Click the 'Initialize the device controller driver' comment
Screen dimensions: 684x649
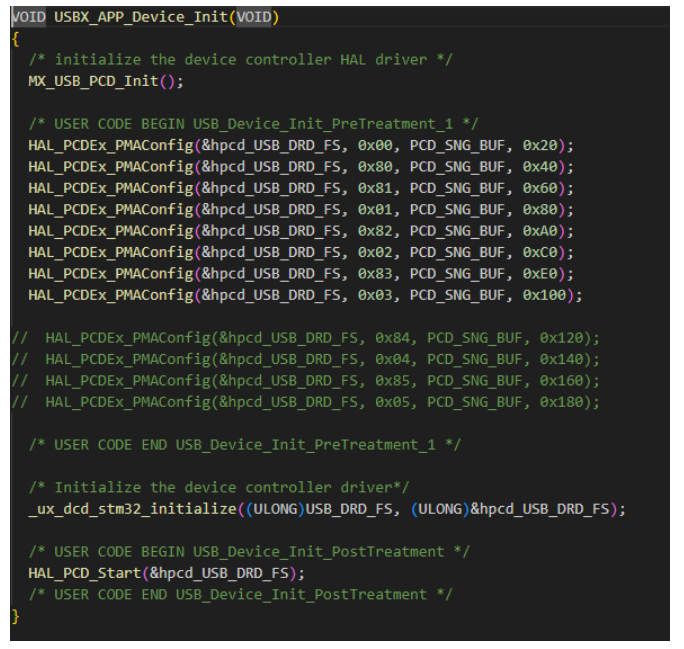click(219, 488)
